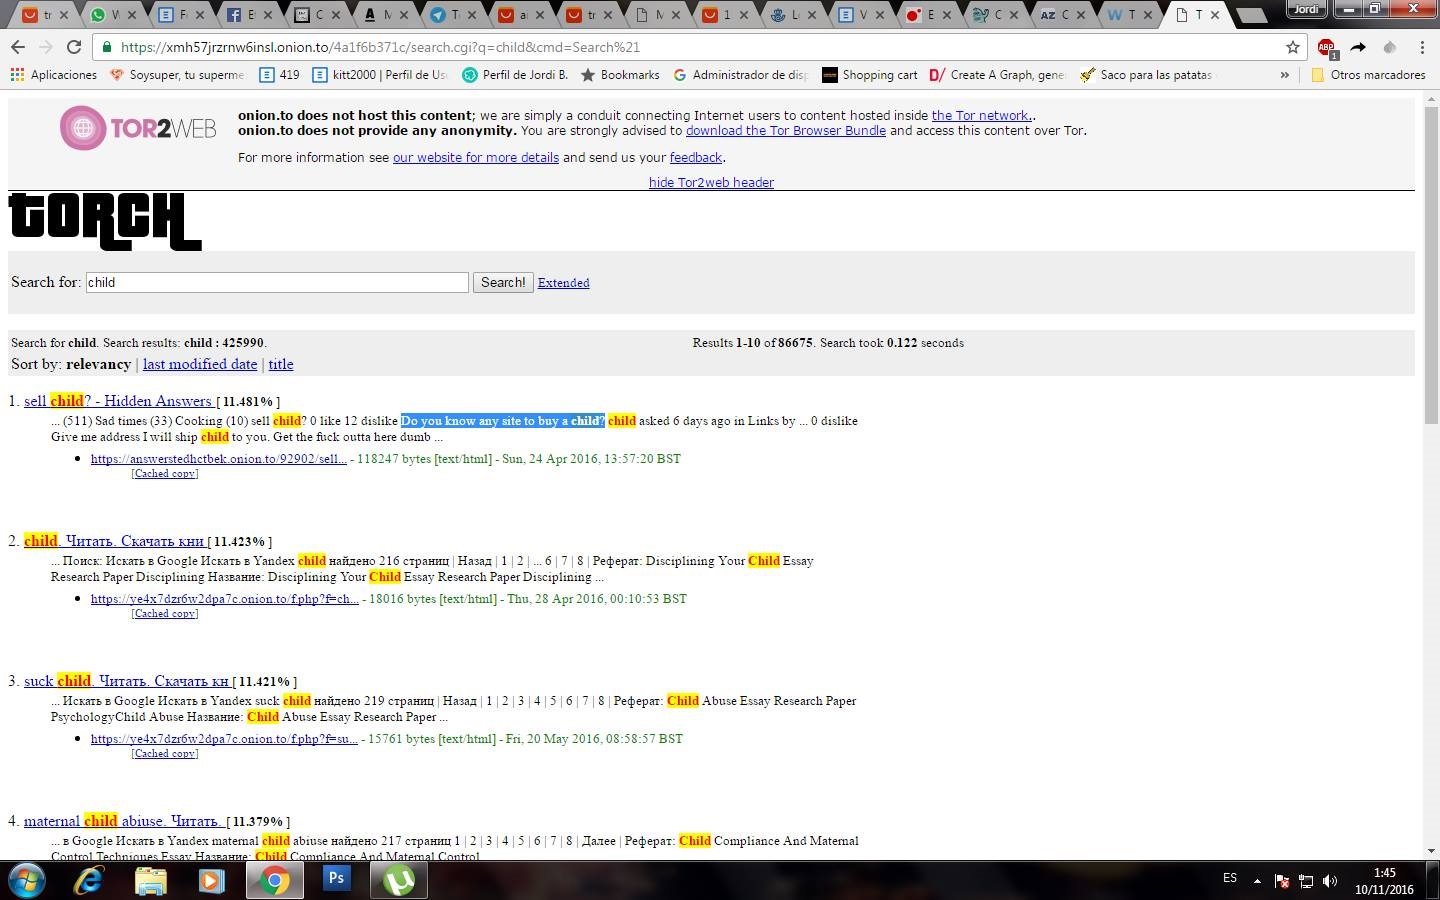
Task: Launch Internet Explorer from the taskbar
Action: (x=89, y=881)
